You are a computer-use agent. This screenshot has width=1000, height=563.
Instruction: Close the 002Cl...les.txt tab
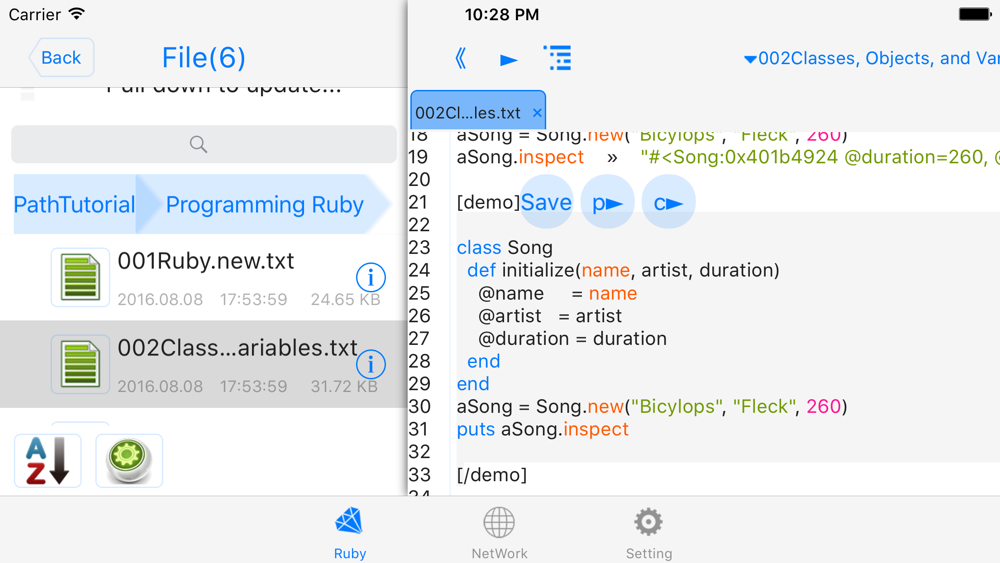coord(537,113)
